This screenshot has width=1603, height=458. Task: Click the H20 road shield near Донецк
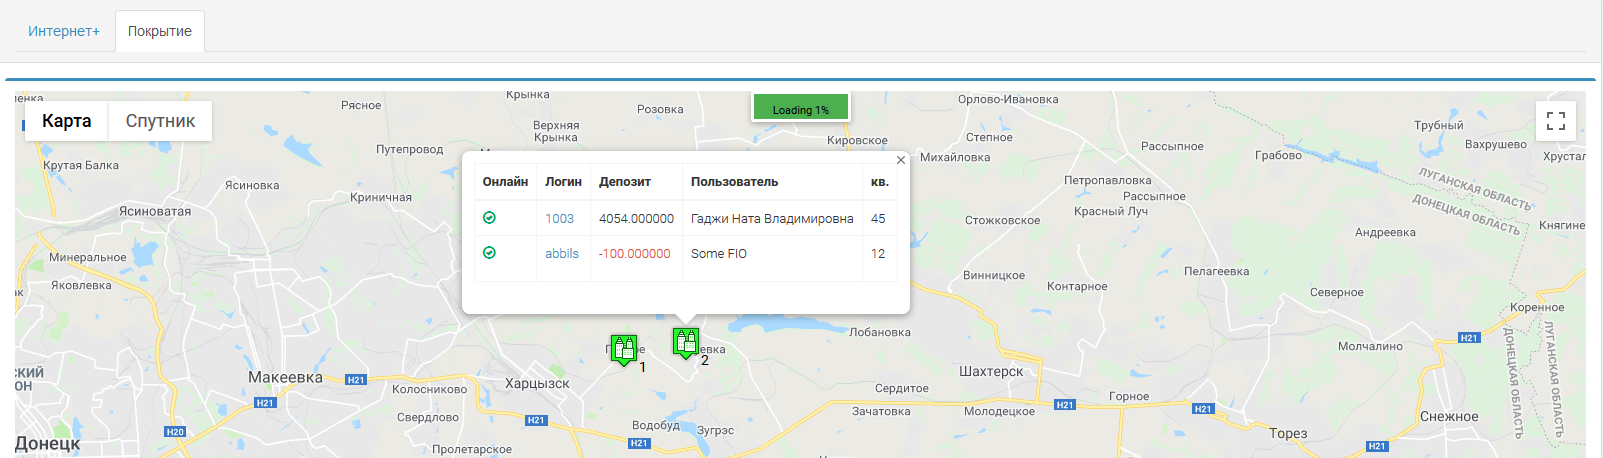[175, 432]
